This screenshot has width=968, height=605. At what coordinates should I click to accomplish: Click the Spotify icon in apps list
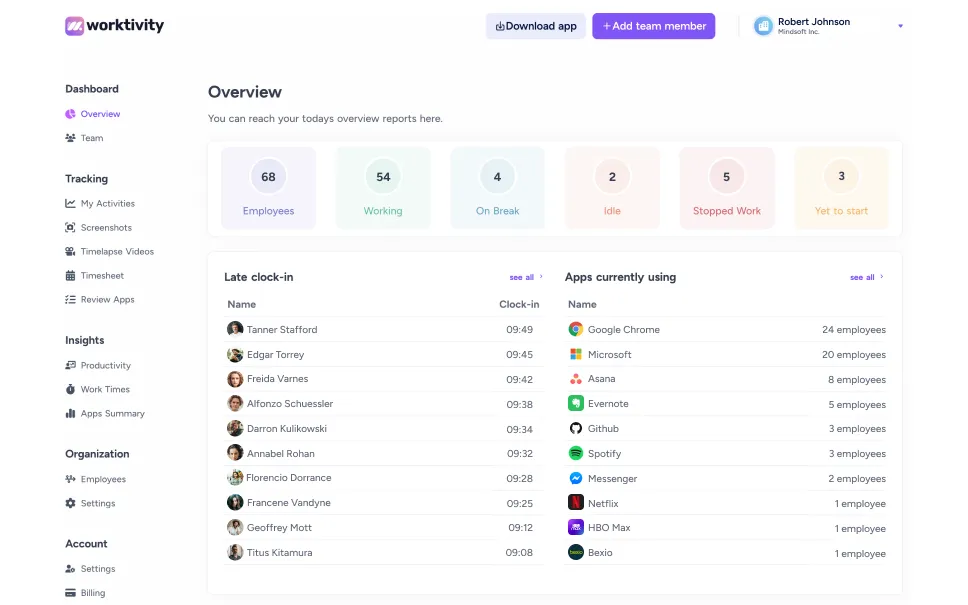point(576,453)
